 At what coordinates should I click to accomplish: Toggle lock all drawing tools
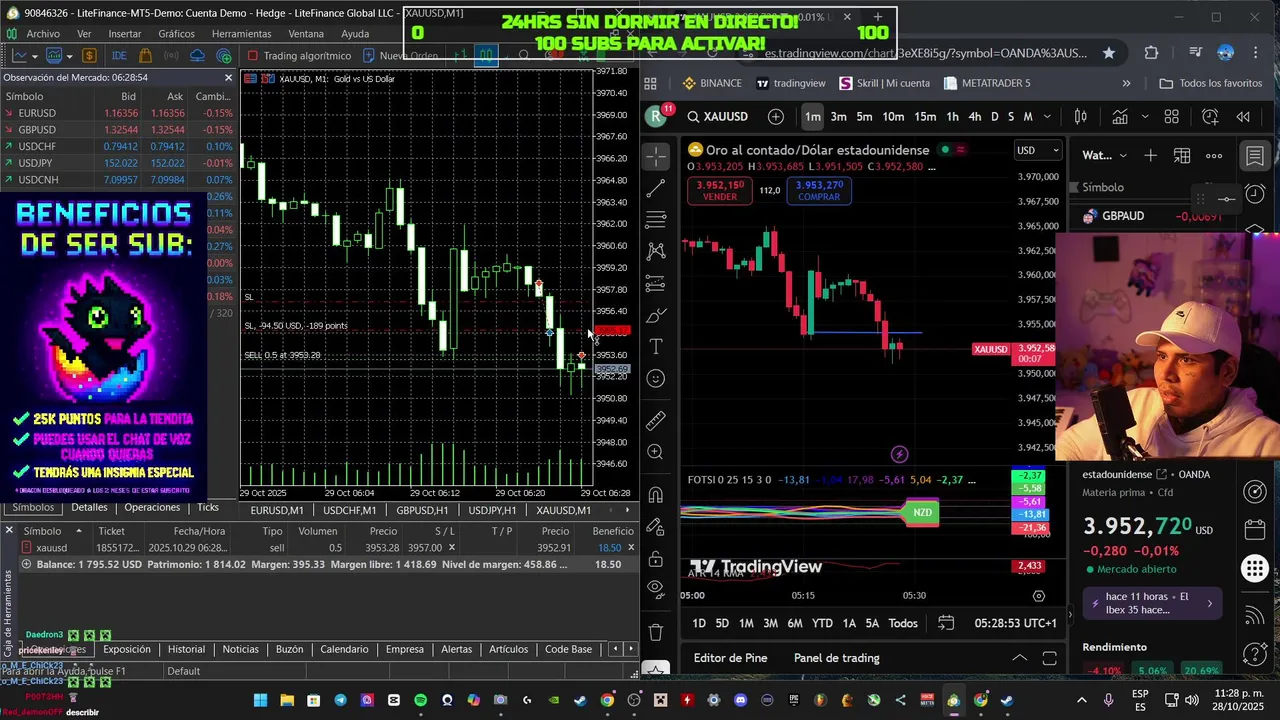pyautogui.click(x=656, y=557)
